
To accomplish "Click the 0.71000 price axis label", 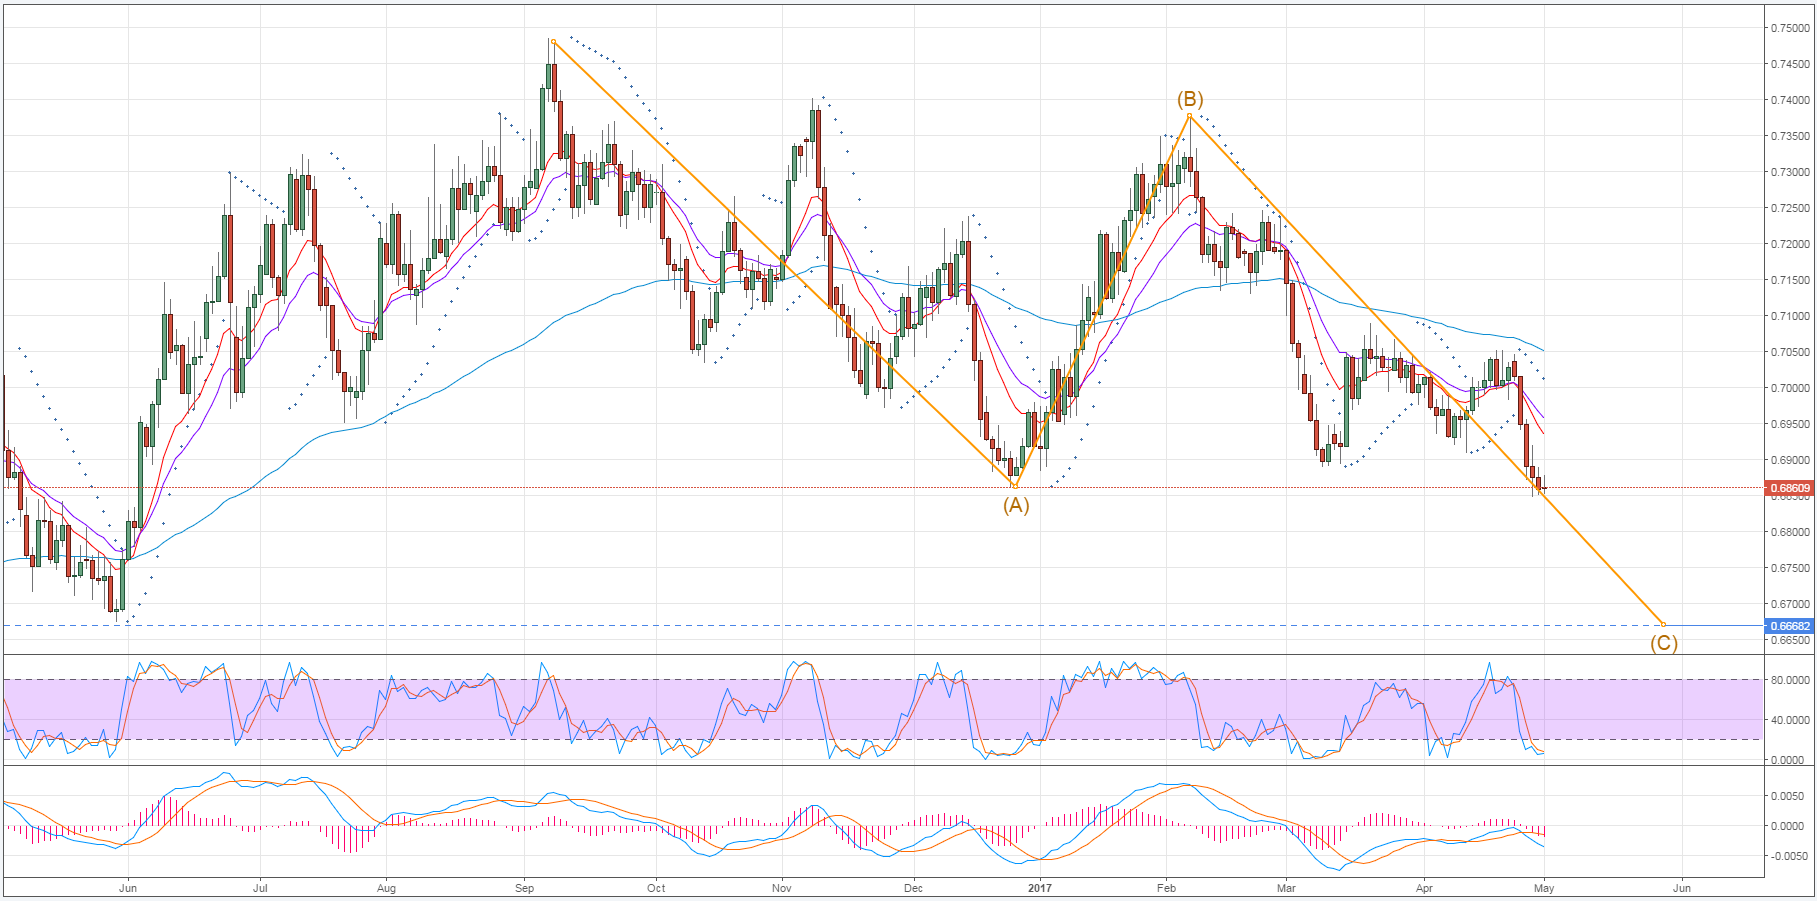I will 1790,316.
